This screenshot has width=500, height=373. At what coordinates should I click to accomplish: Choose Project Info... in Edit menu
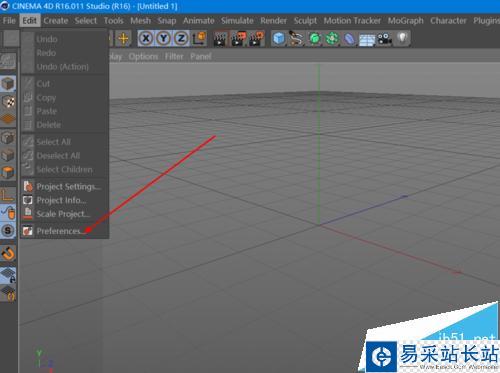(x=65, y=200)
